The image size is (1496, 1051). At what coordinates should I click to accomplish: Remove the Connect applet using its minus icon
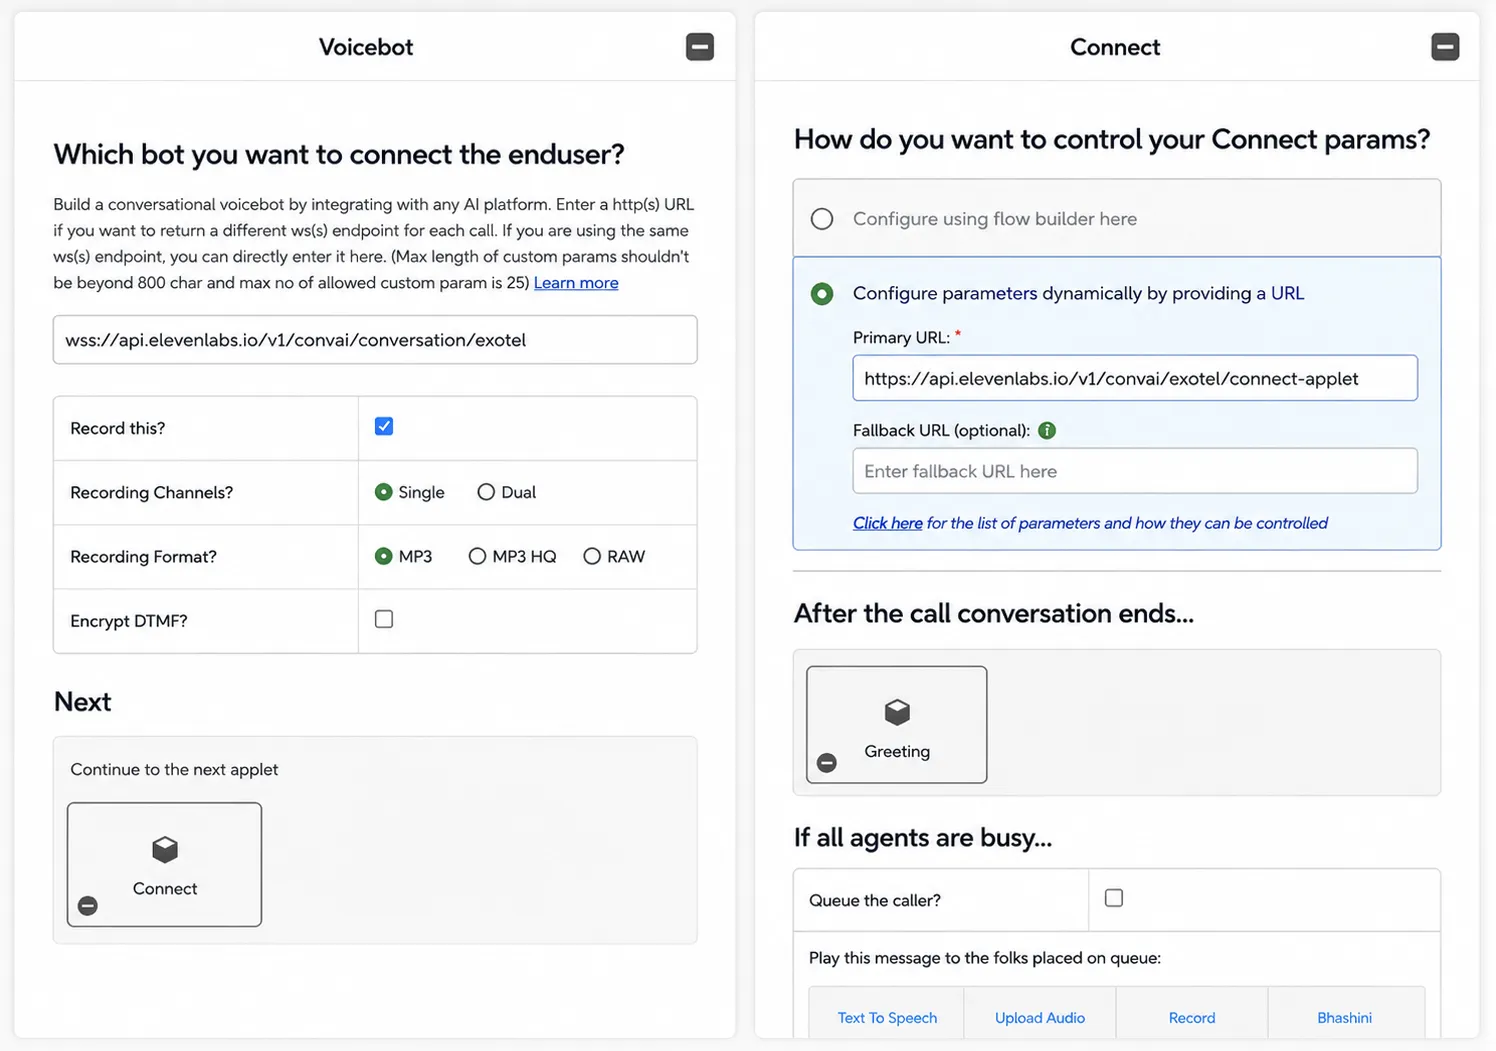point(88,906)
